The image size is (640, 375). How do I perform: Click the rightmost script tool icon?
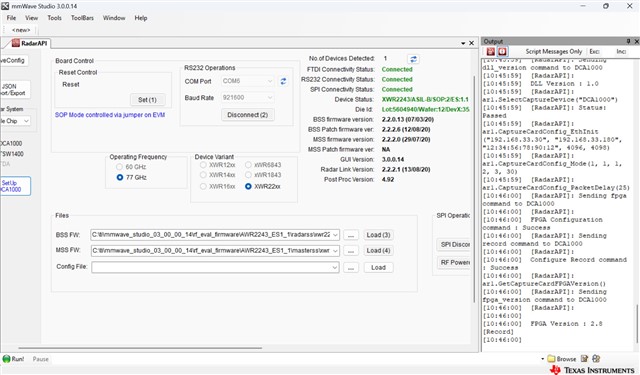coord(596,359)
